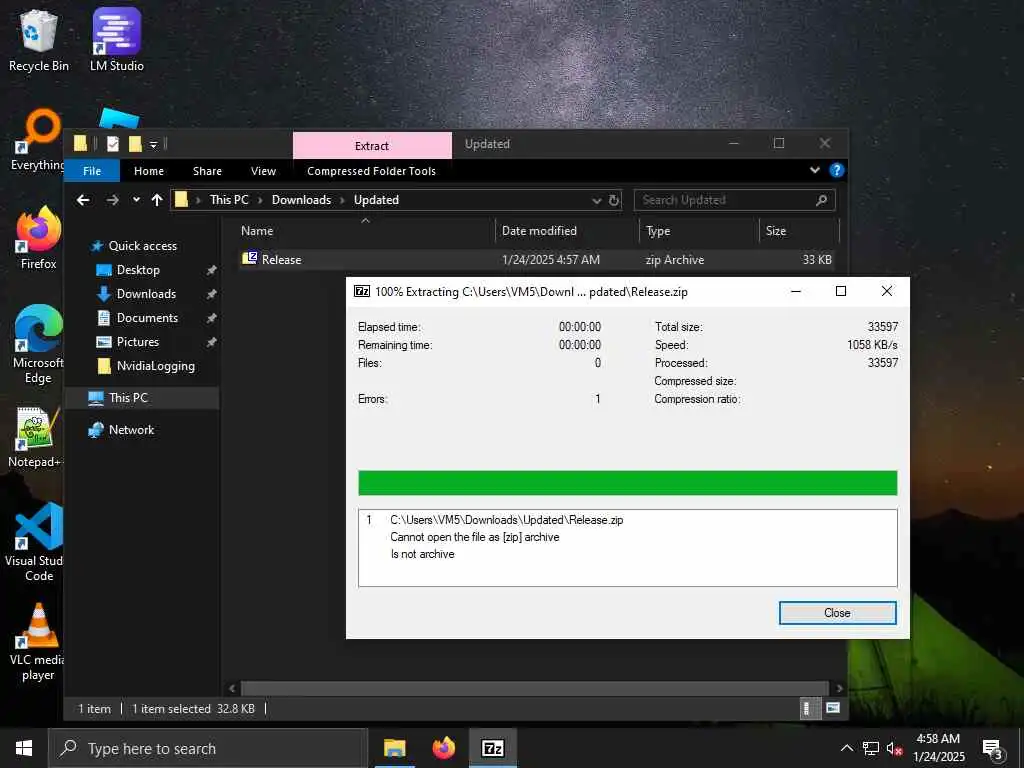1024x768 pixels.
Task: Click the muted volume tray icon
Action: [894, 749]
